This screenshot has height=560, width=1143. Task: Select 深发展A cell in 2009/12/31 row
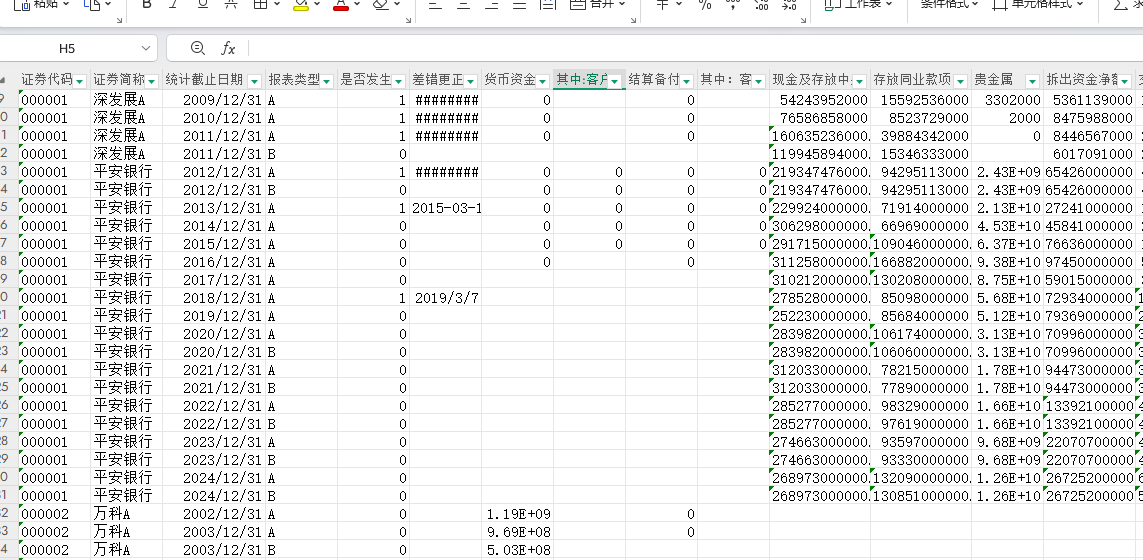tap(127, 100)
